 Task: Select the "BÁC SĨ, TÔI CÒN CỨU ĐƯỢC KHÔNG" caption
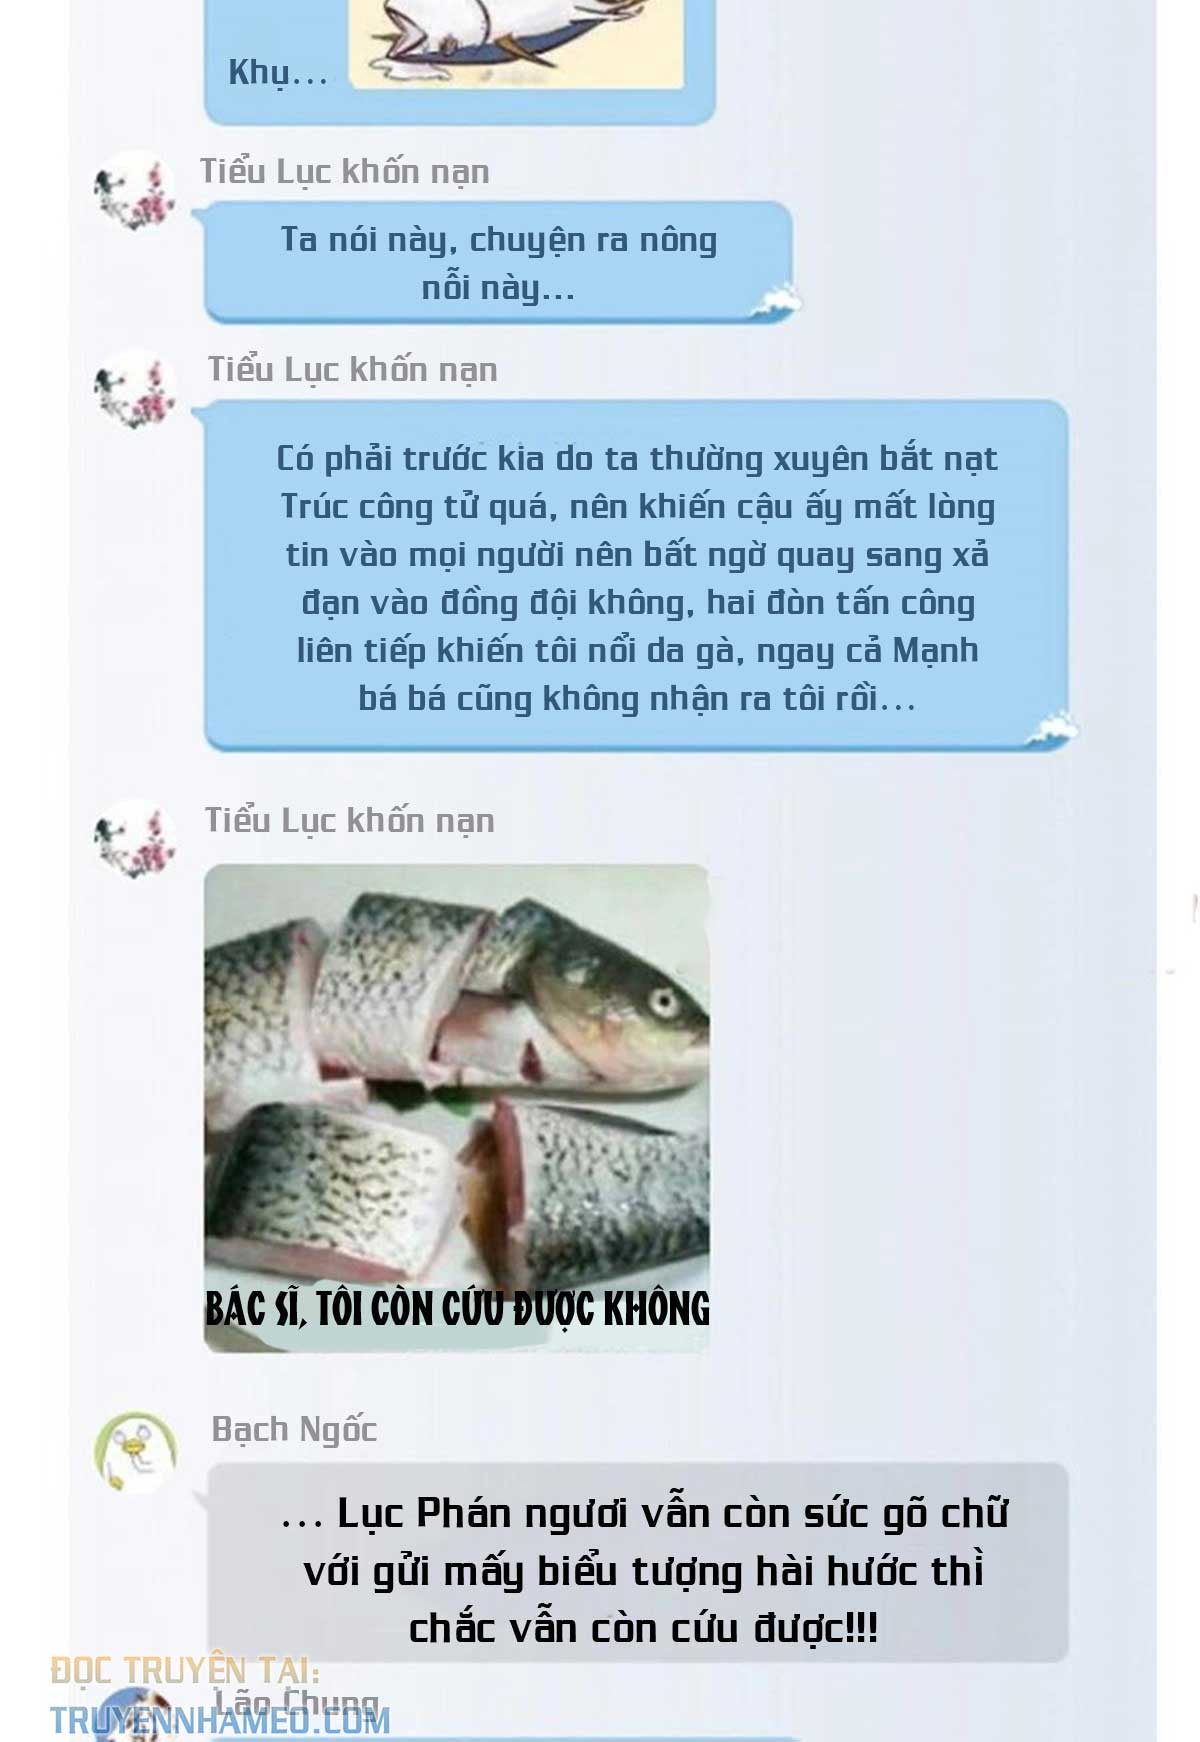457,1308
